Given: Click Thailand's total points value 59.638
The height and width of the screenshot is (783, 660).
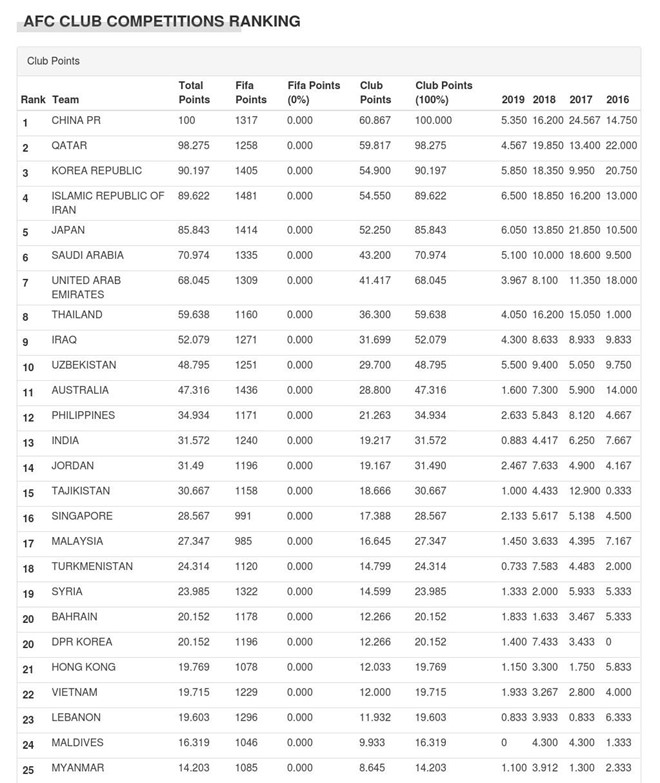Looking at the screenshot, I should click(x=195, y=314).
